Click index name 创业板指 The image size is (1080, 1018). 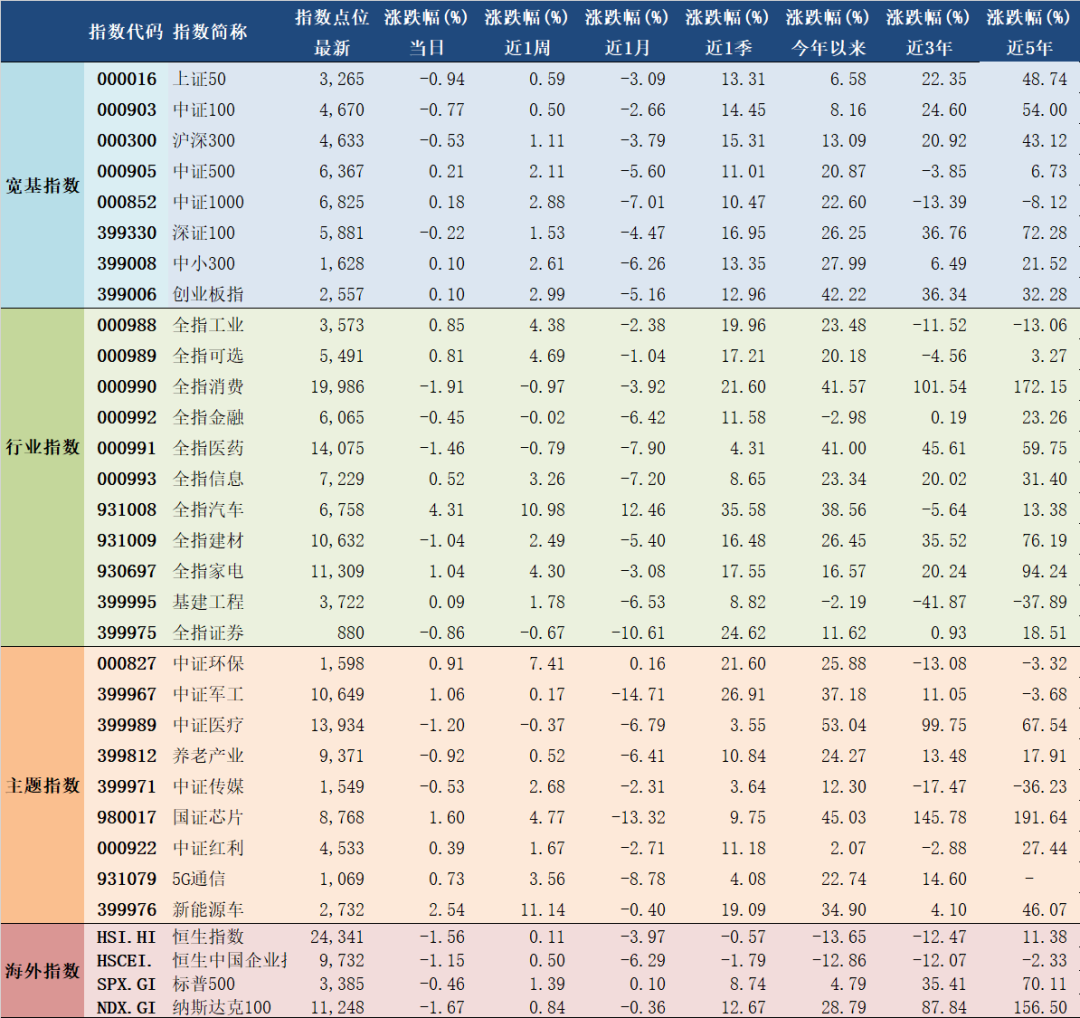tap(208, 295)
